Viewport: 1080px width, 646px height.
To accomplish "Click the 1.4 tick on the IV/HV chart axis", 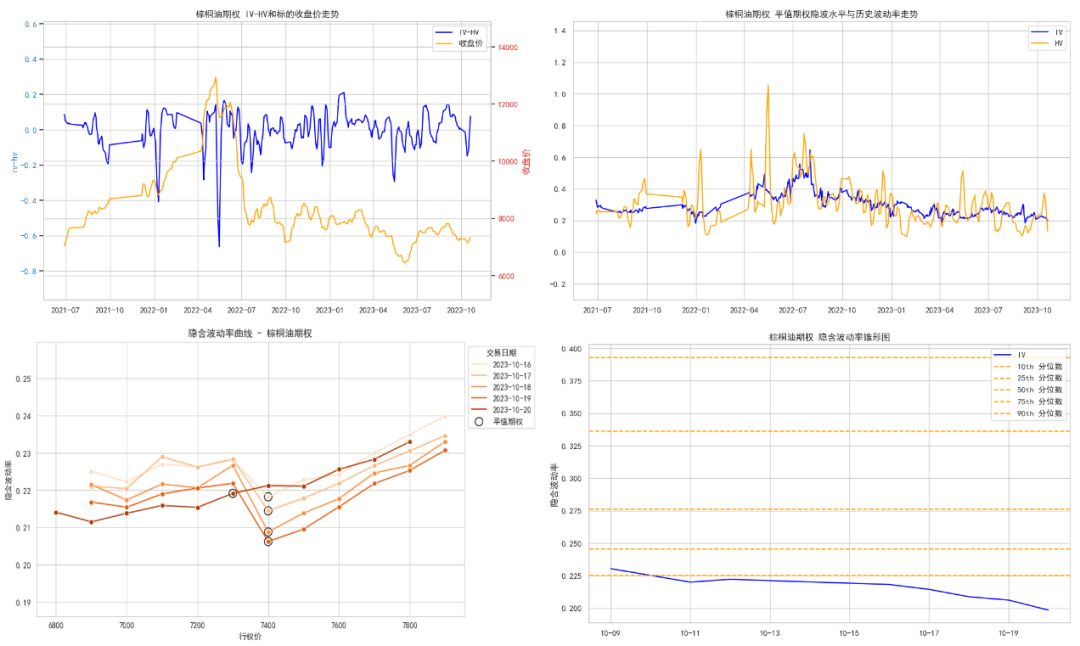I will [560, 31].
